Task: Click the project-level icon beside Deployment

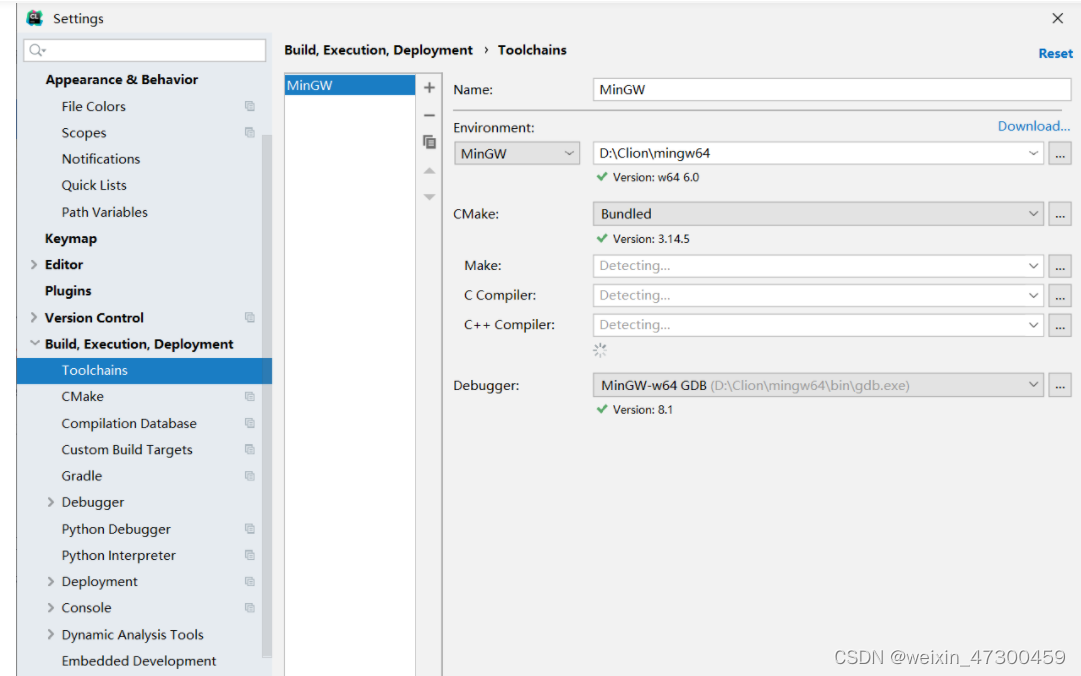Action: click(250, 582)
